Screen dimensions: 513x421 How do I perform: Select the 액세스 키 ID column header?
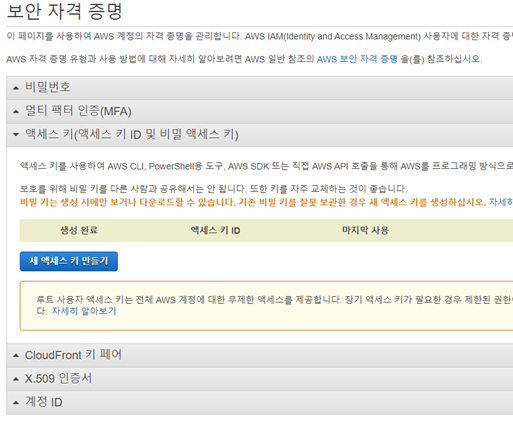(215, 230)
